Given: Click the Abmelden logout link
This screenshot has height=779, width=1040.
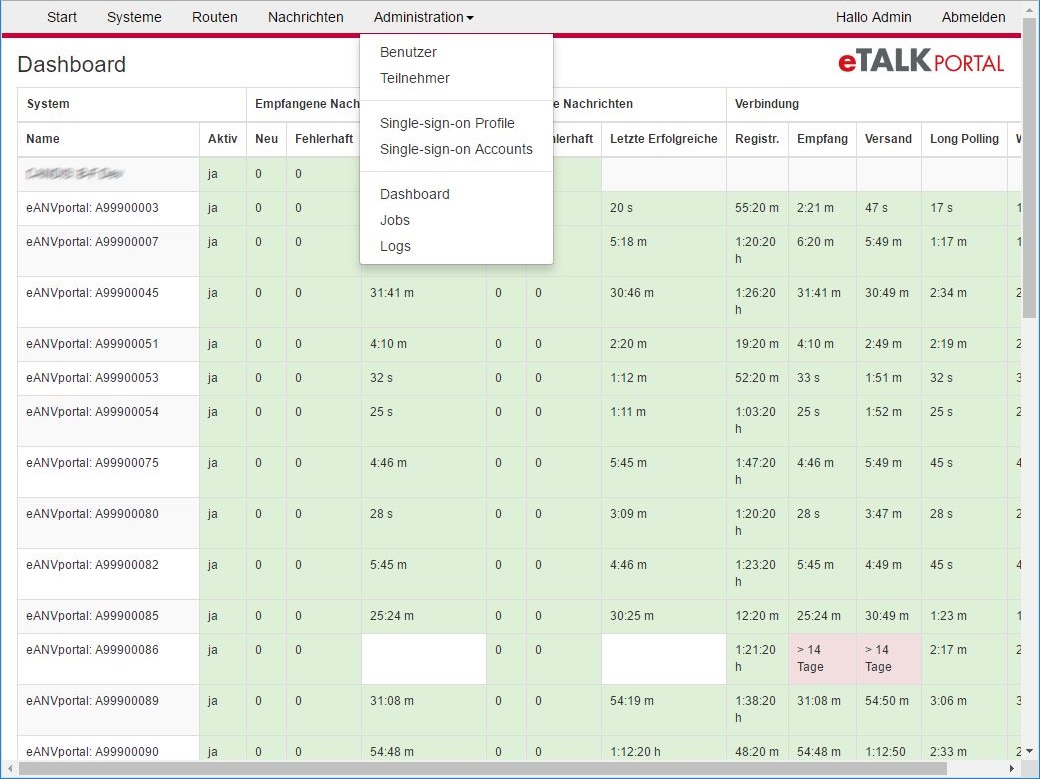Looking at the screenshot, I should [973, 17].
